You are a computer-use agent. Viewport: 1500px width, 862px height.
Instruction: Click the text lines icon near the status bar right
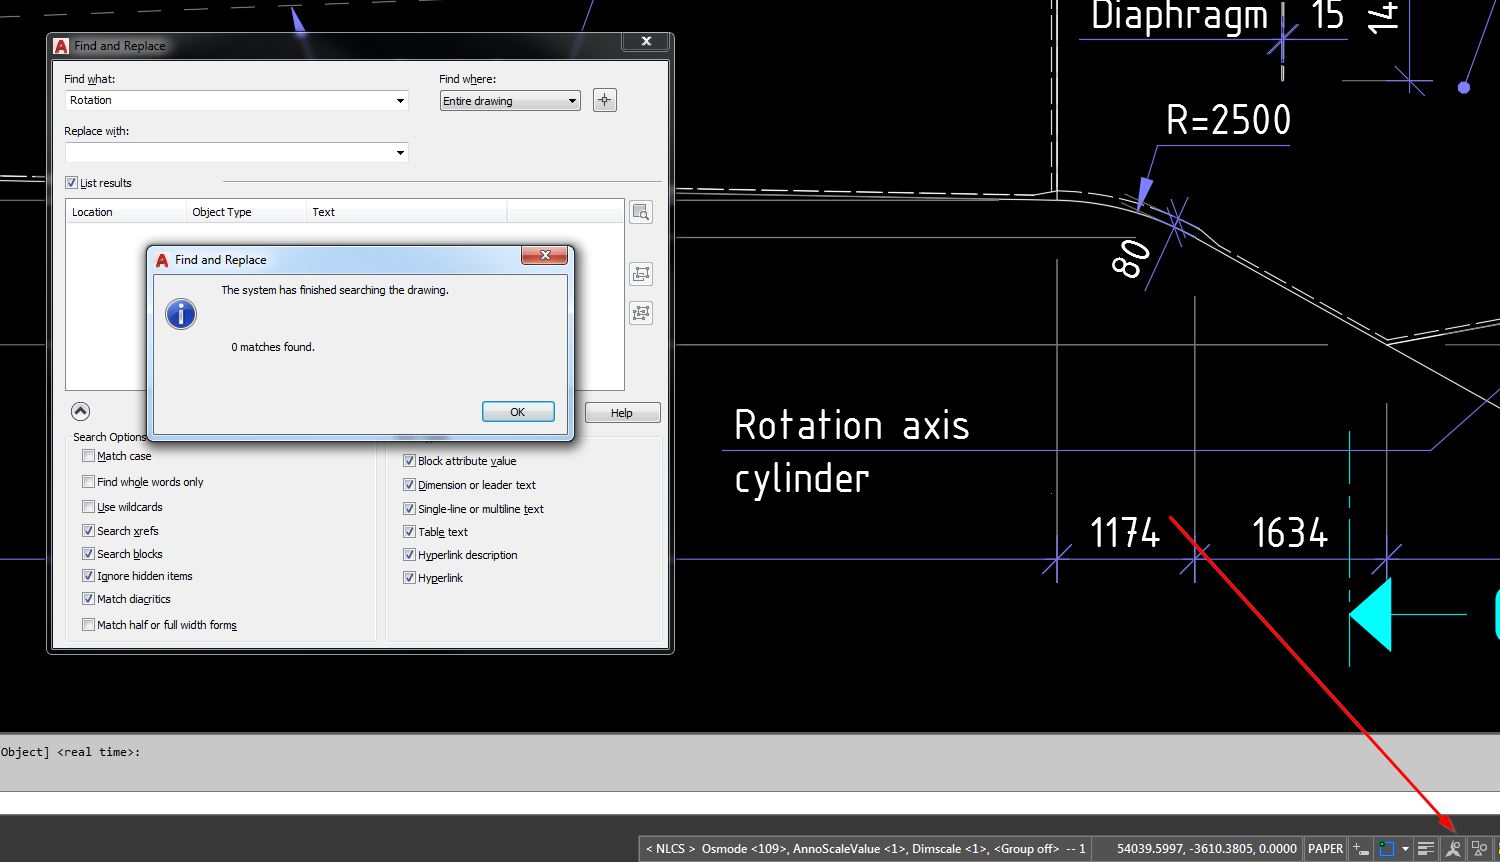click(x=1425, y=848)
